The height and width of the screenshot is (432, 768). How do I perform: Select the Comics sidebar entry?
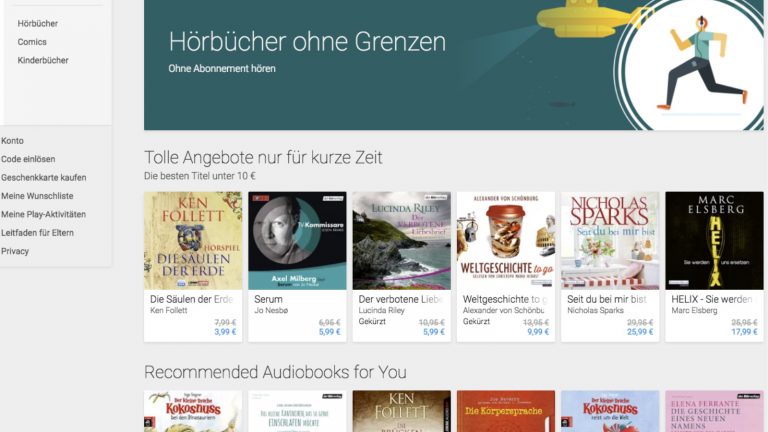[32, 42]
